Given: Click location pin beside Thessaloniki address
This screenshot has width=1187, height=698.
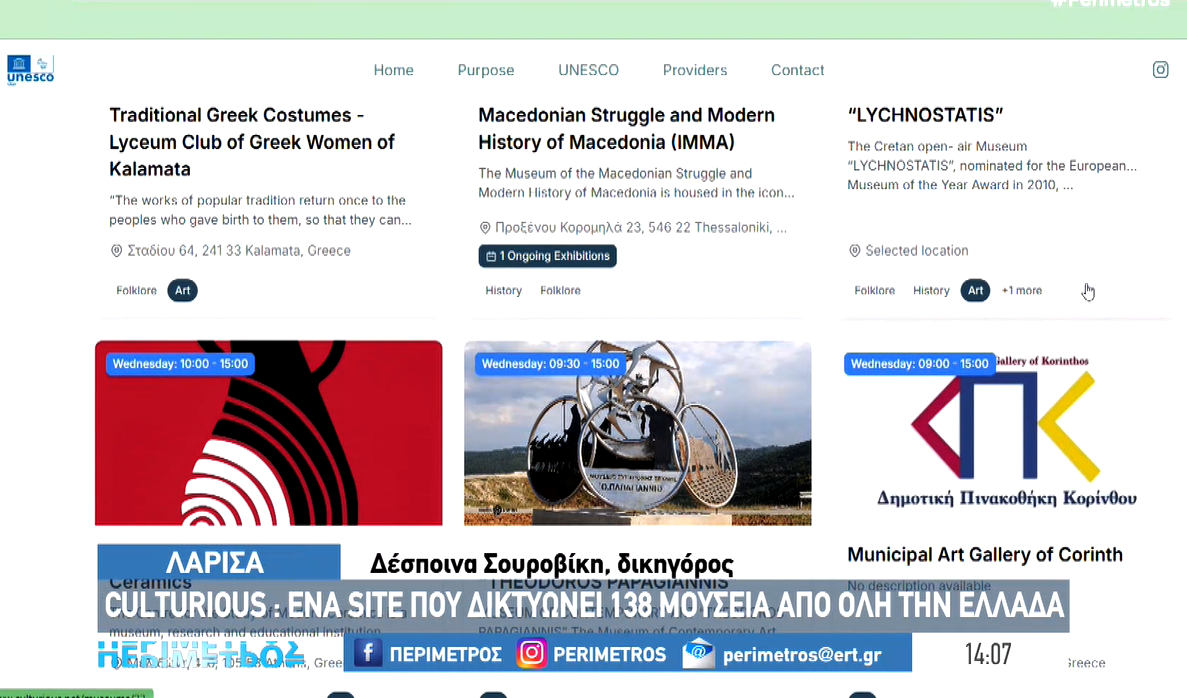Looking at the screenshot, I should (x=485, y=228).
